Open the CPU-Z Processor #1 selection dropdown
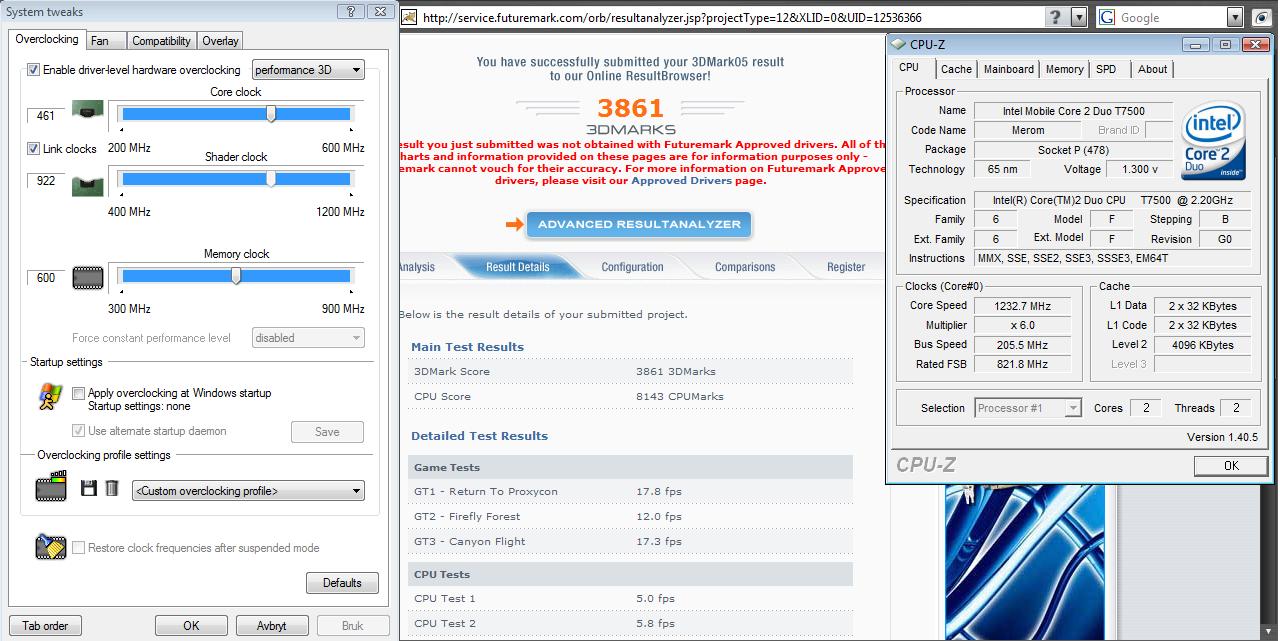The width and height of the screenshot is (1280, 641). [x=1028, y=408]
